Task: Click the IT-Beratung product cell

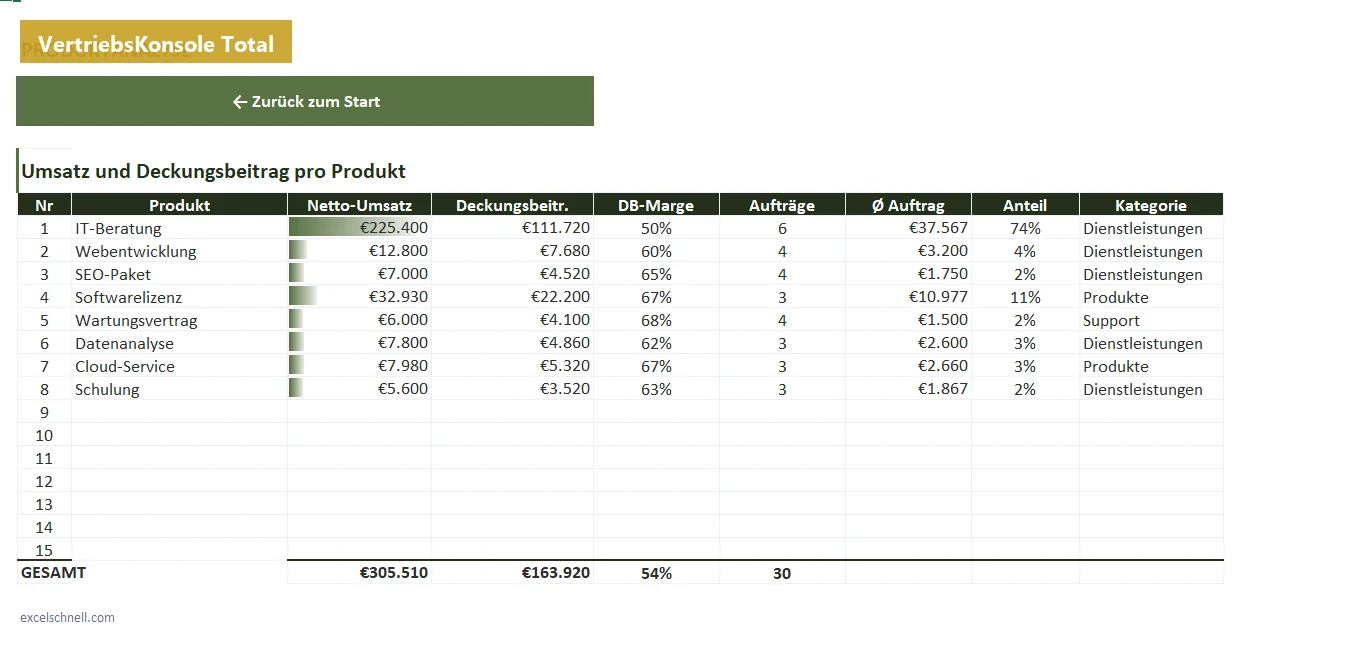Action: pos(180,228)
